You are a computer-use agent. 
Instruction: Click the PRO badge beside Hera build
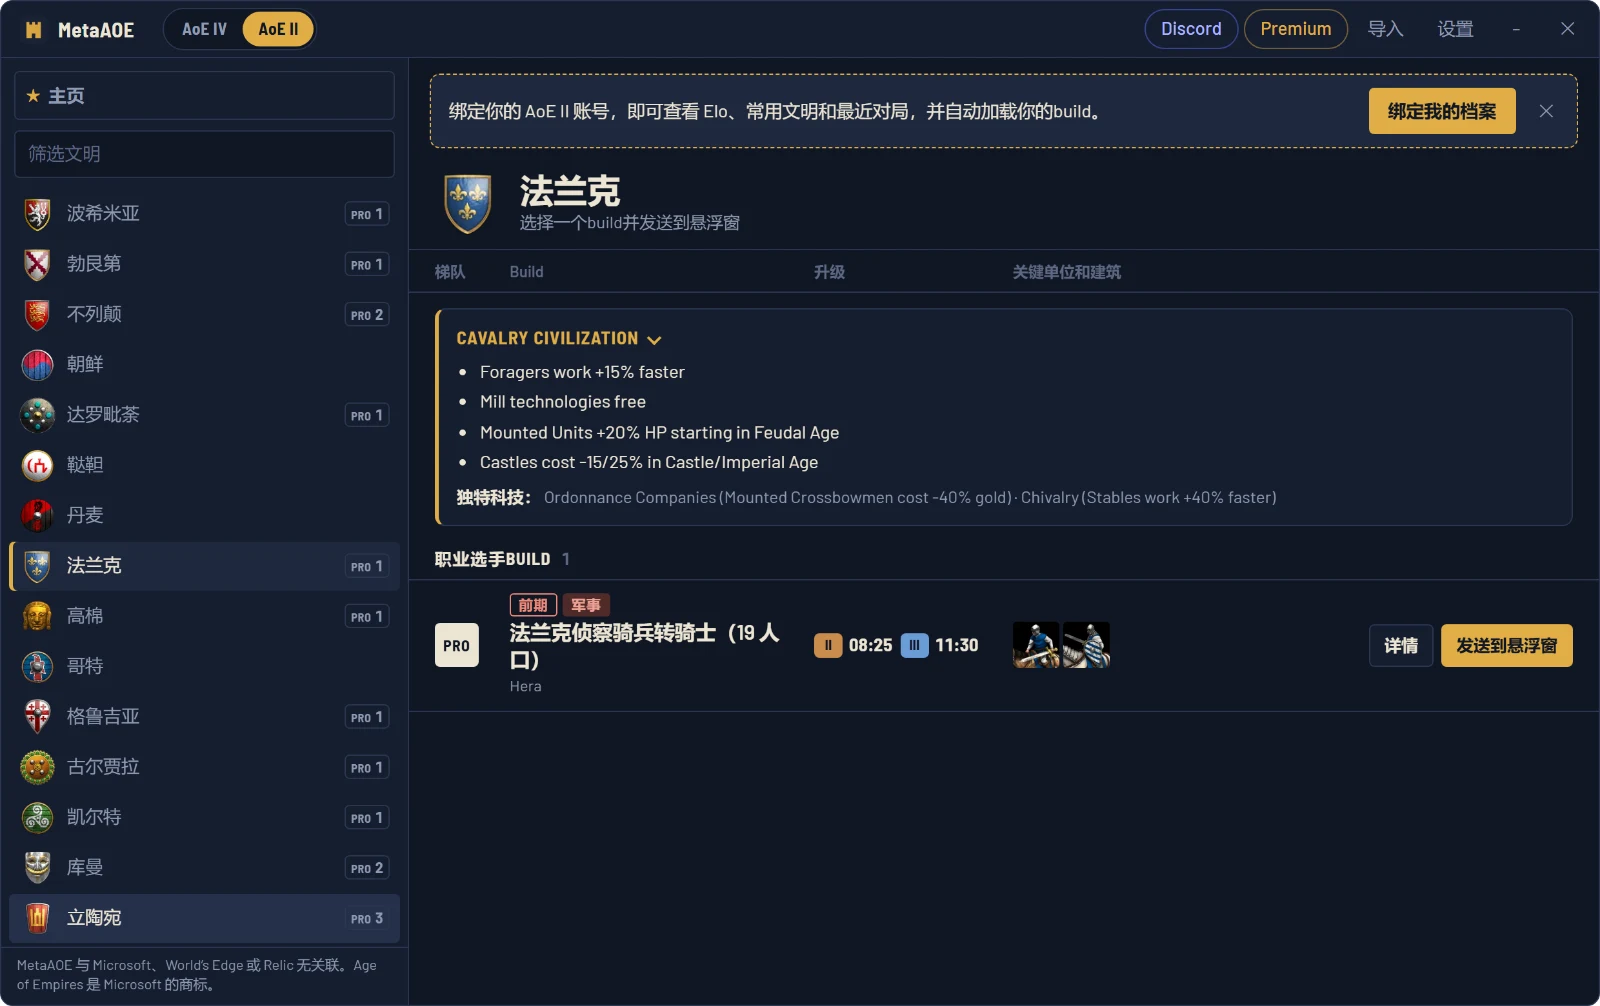[457, 646]
